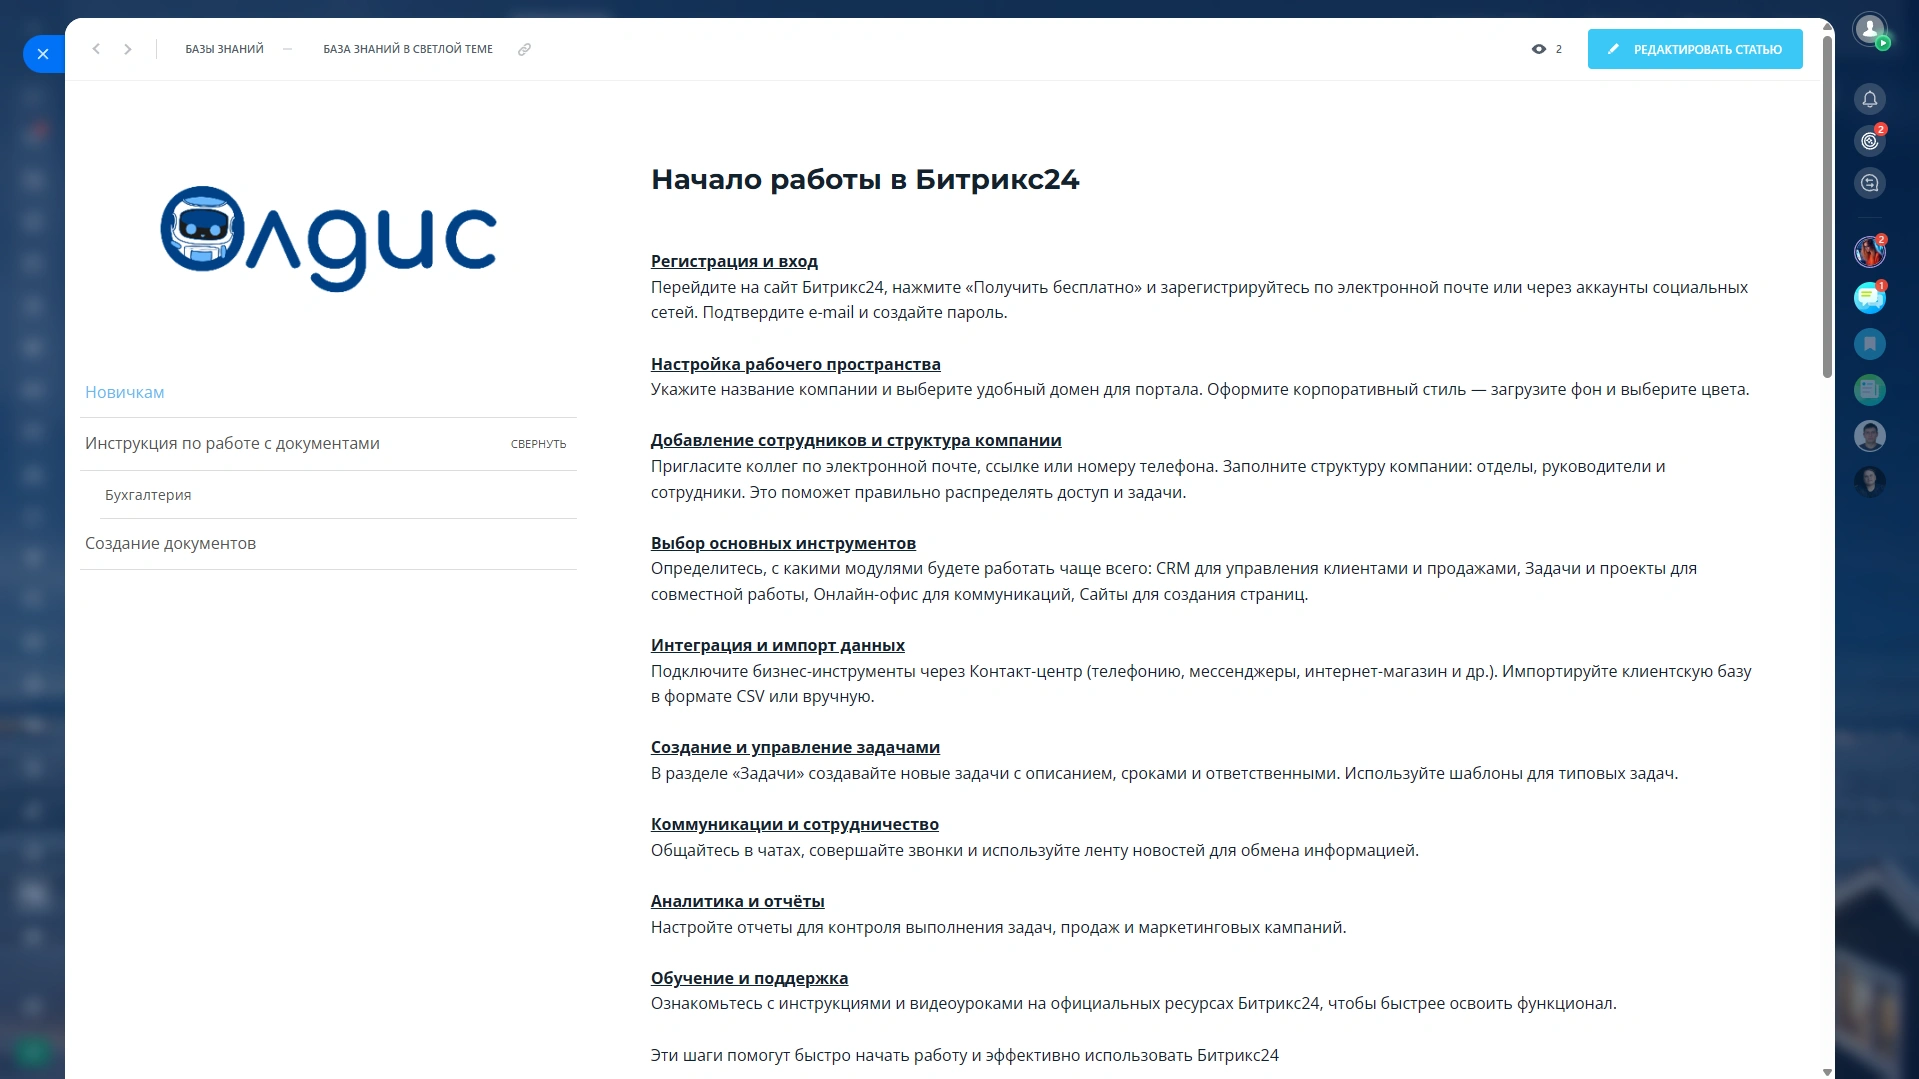Screen dimensions: 1919x1079
Task: Go to Базы знаний breadcrumb
Action: pos(224,49)
